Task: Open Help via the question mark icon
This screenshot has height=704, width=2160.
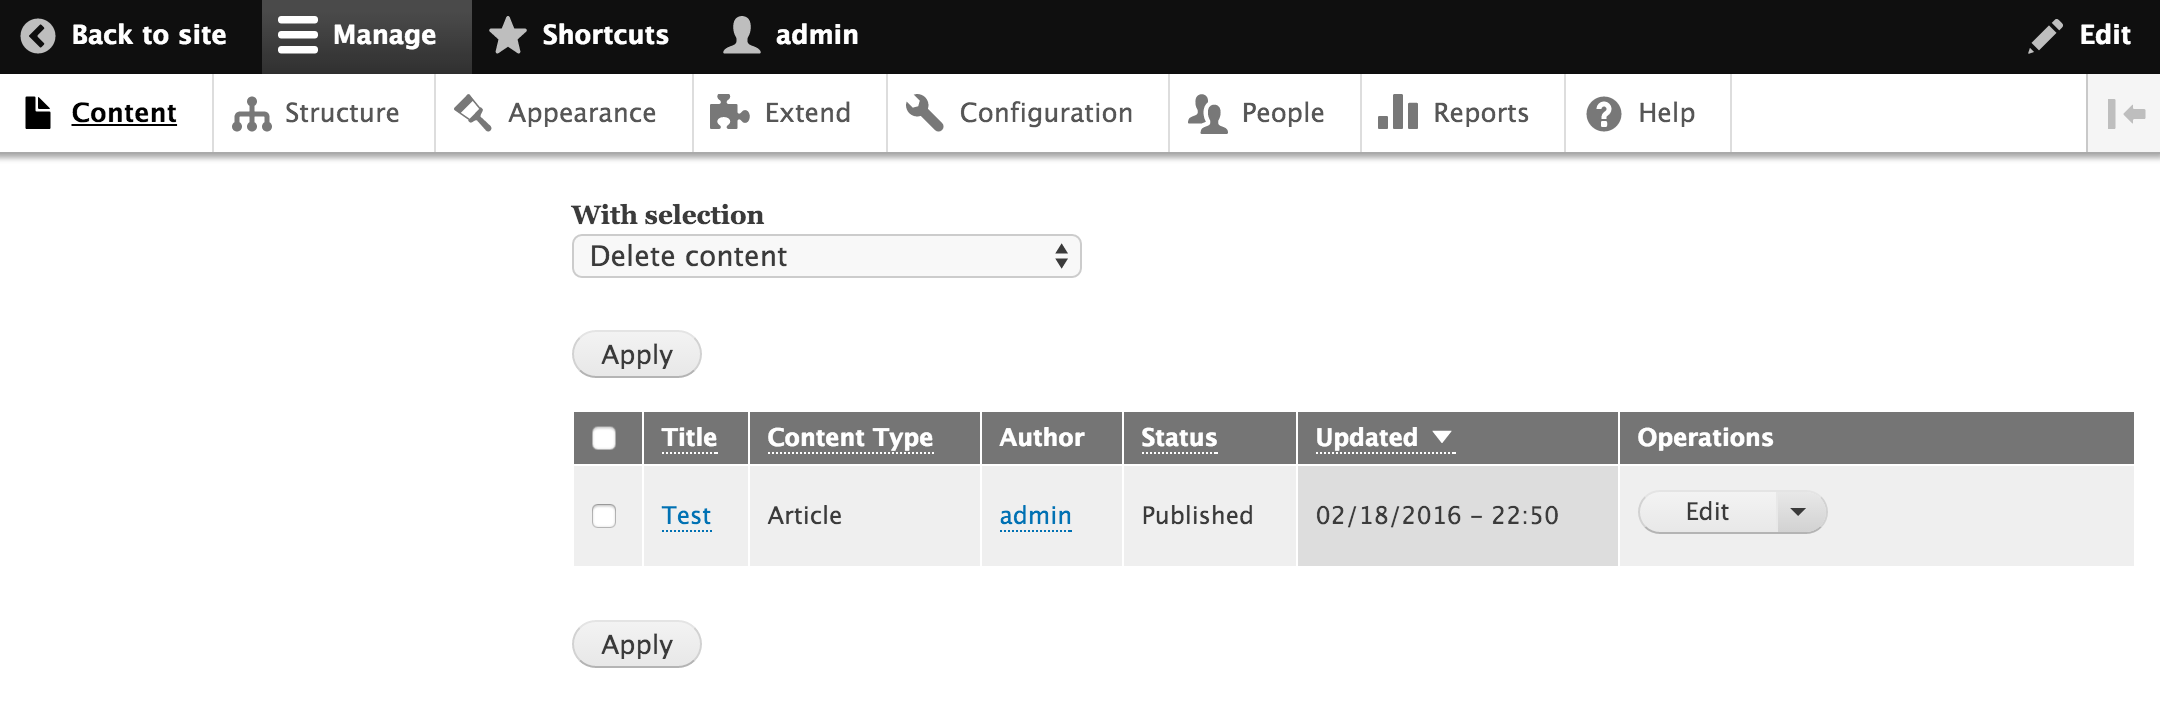Action: tap(1603, 114)
